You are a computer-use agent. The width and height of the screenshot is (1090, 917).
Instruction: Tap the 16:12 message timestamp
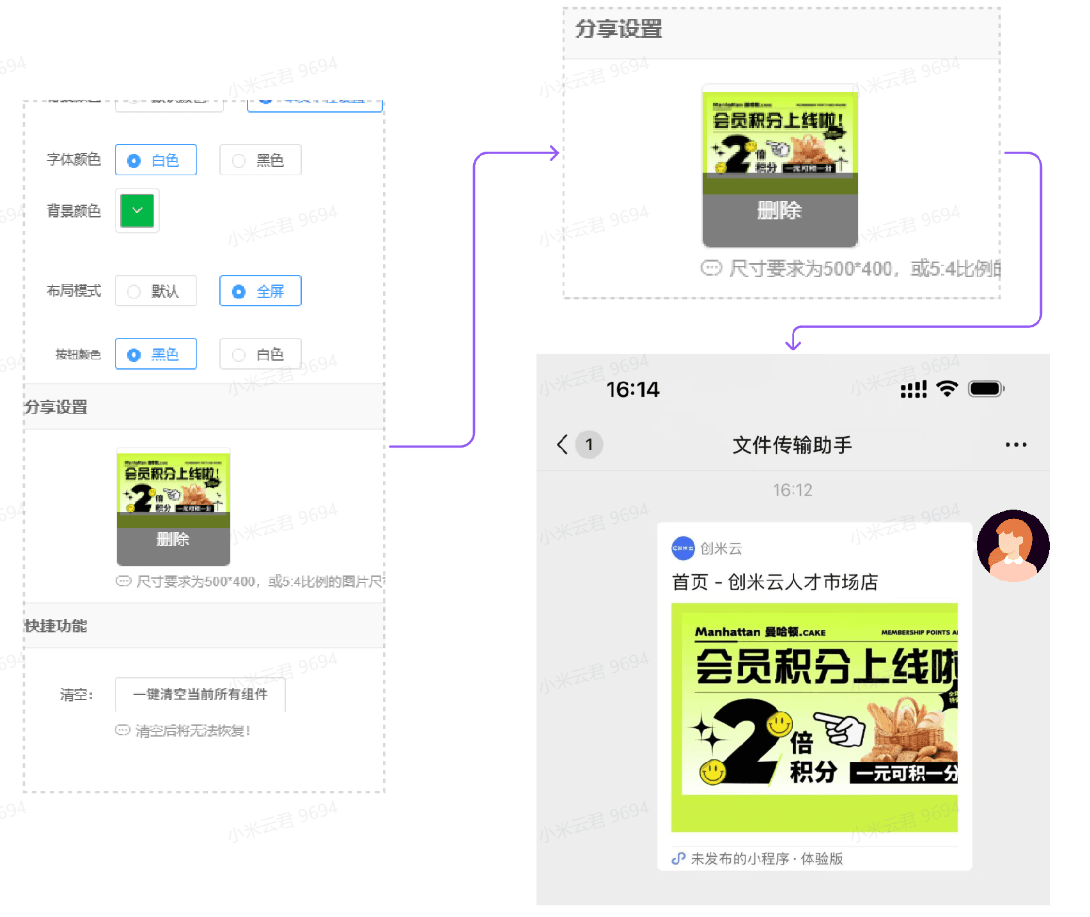(792, 490)
